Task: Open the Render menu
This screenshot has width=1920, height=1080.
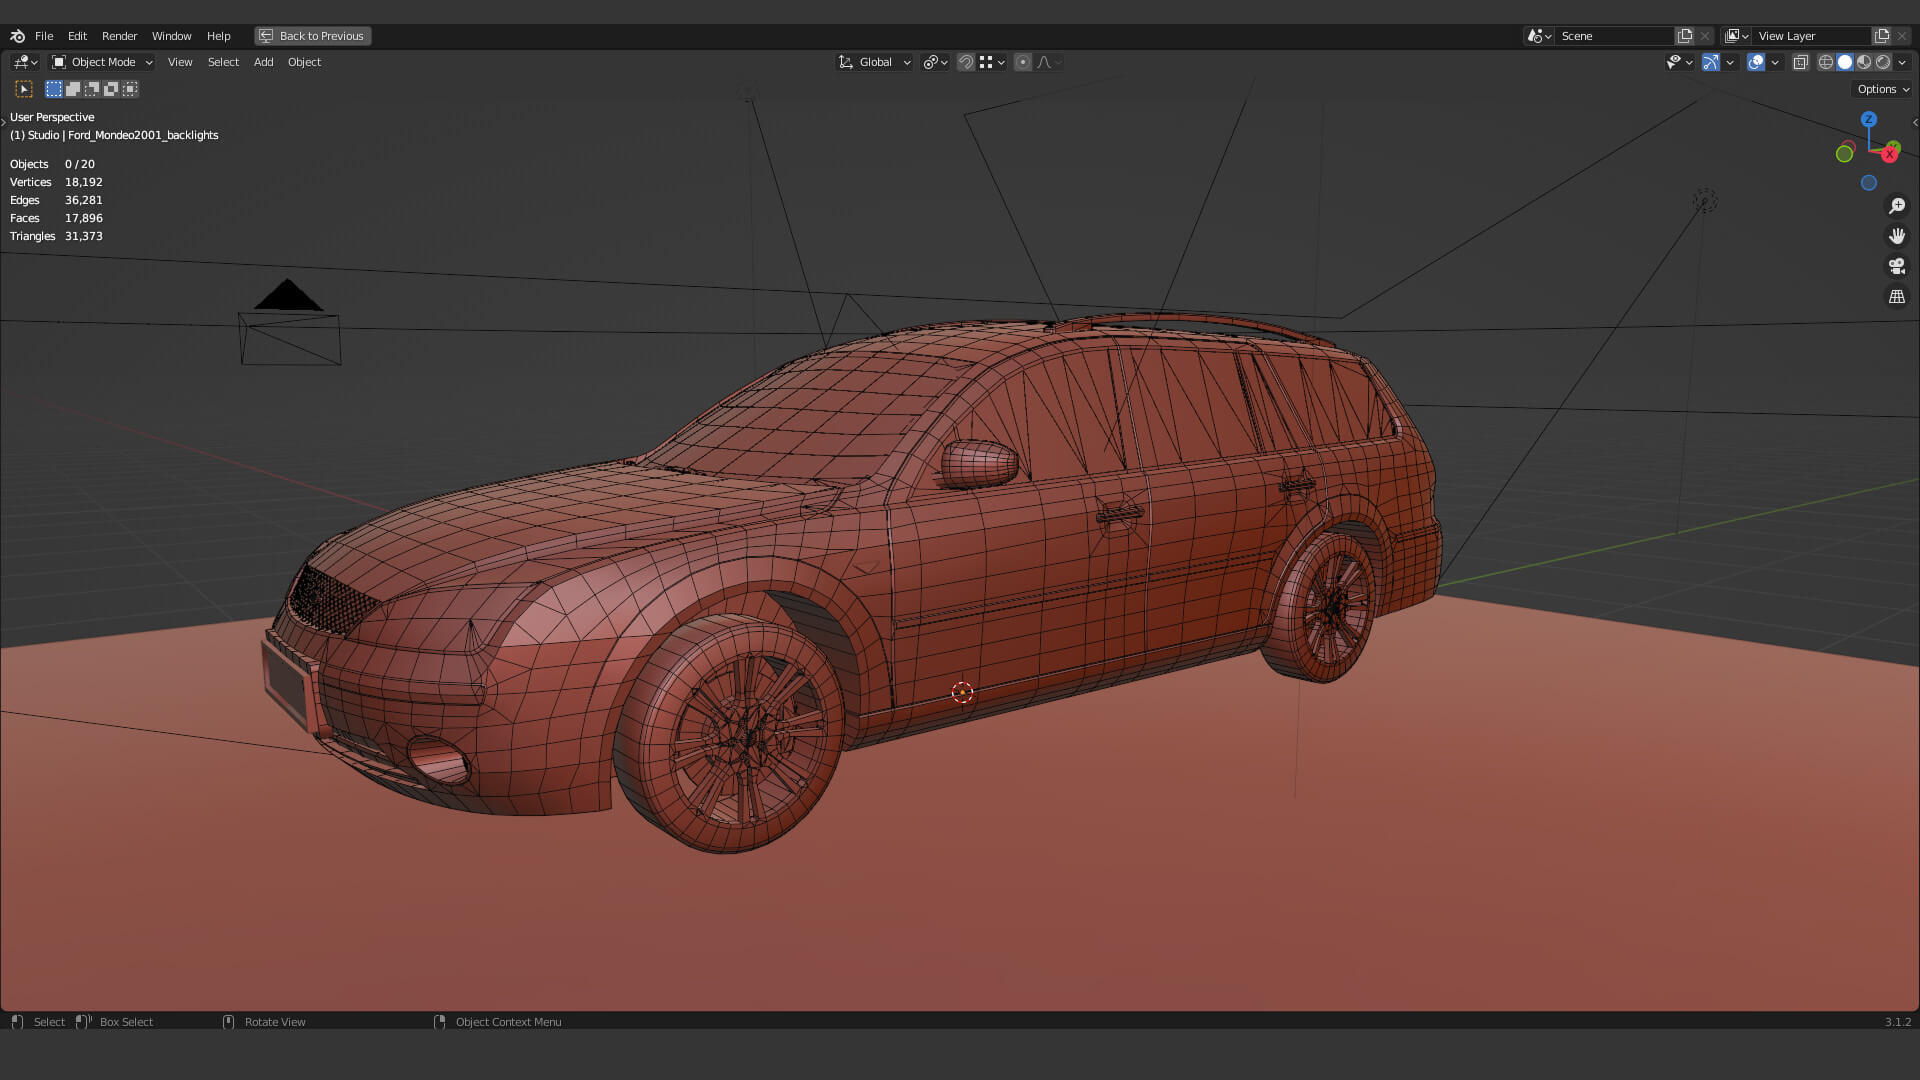Action: click(119, 36)
